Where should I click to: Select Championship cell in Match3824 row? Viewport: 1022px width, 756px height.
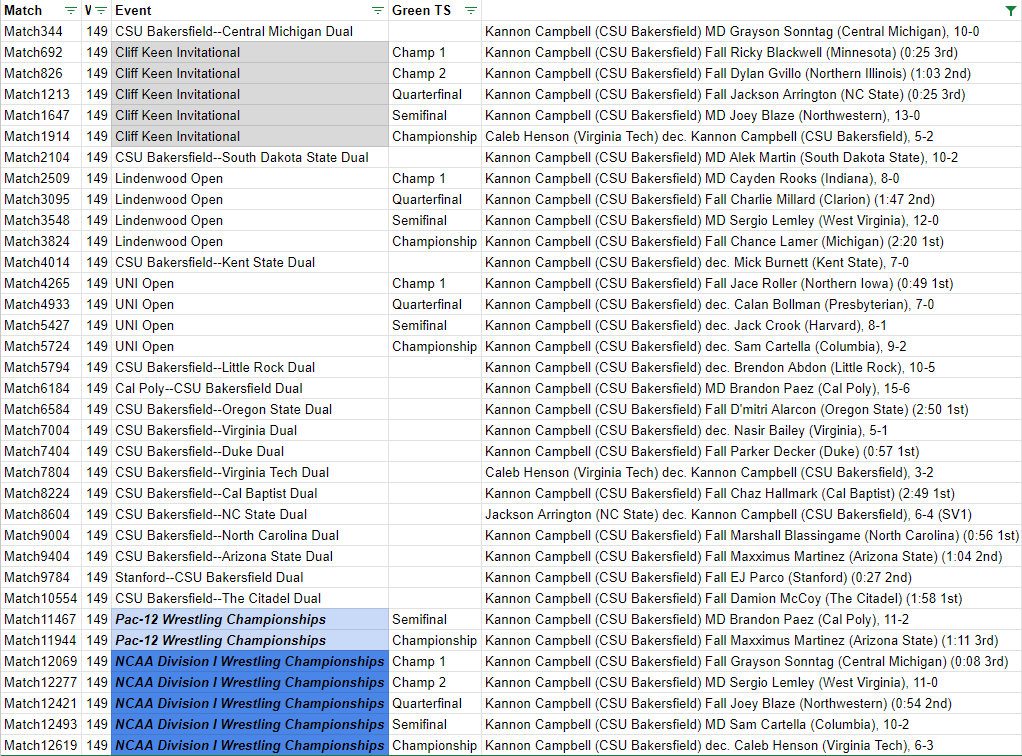click(435, 241)
